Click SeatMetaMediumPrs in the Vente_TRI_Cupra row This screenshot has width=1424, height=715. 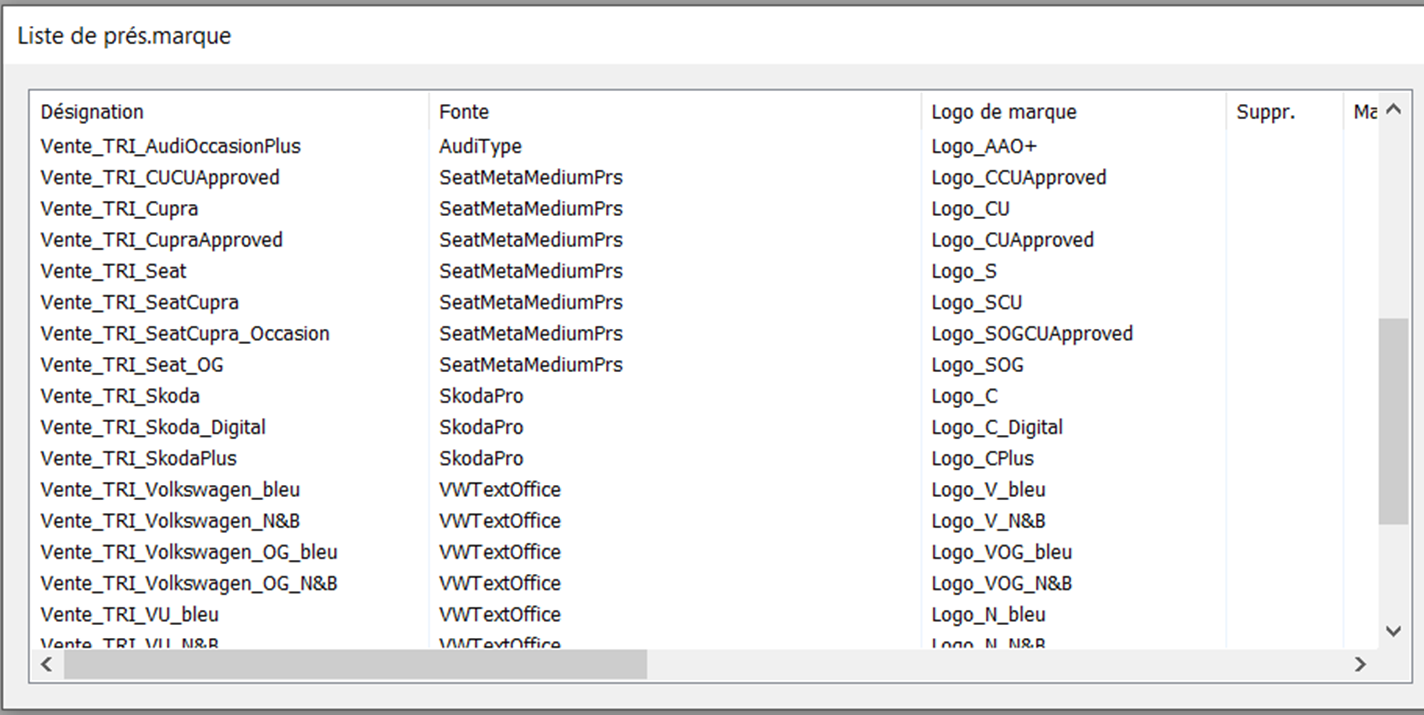point(531,208)
